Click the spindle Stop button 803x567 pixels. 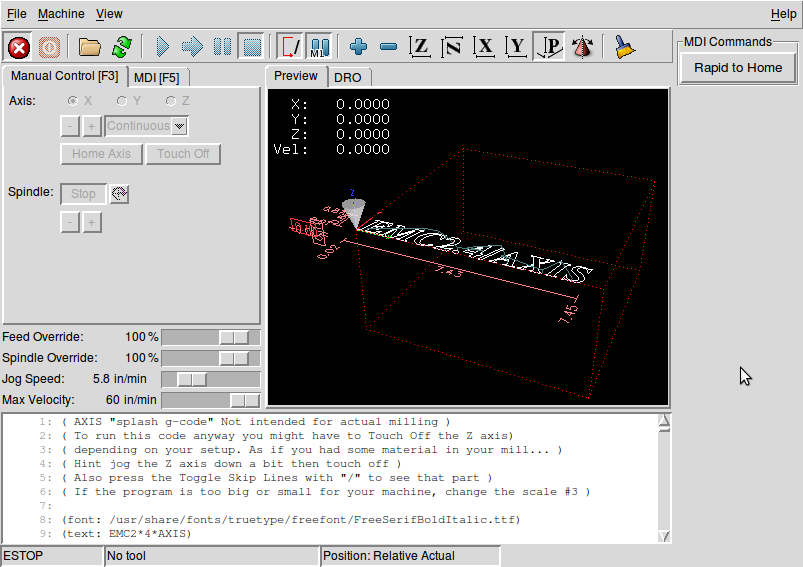point(83,194)
